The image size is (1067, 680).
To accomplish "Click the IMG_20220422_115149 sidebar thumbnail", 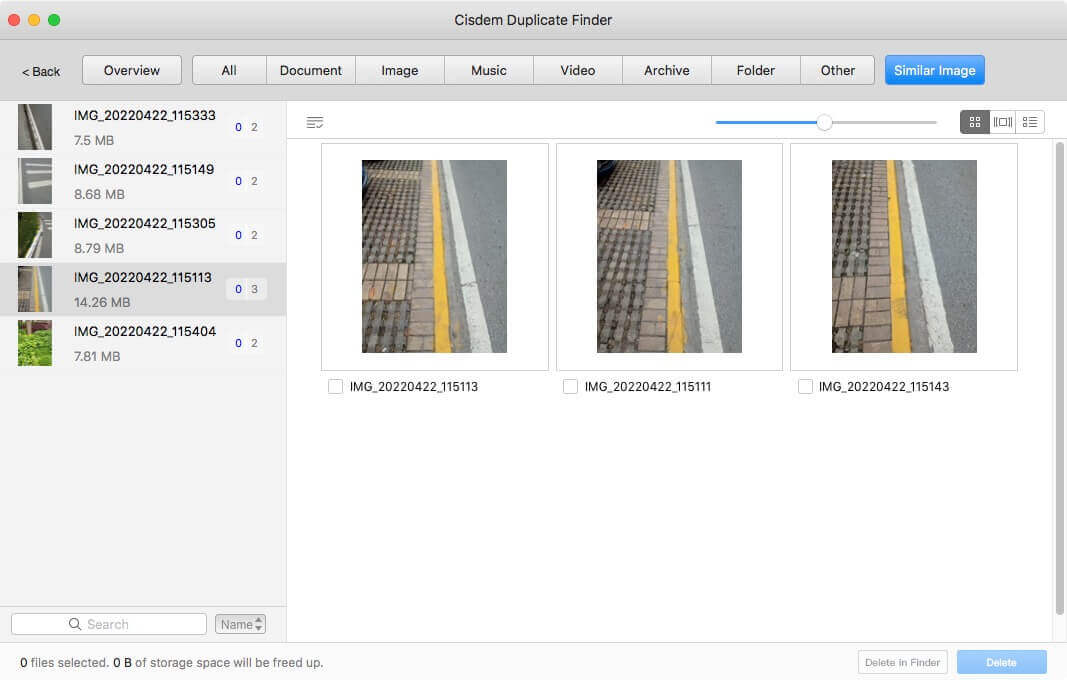I will point(34,181).
